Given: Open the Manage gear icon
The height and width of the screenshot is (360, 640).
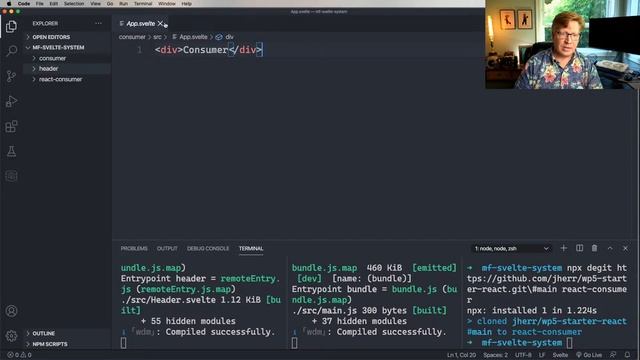Looking at the screenshot, I should pyautogui.click(x=11, y=336).
